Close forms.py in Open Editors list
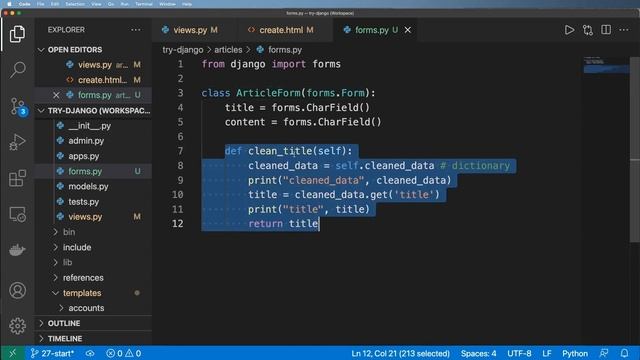 pyautogui.click(x=56, y=95)
